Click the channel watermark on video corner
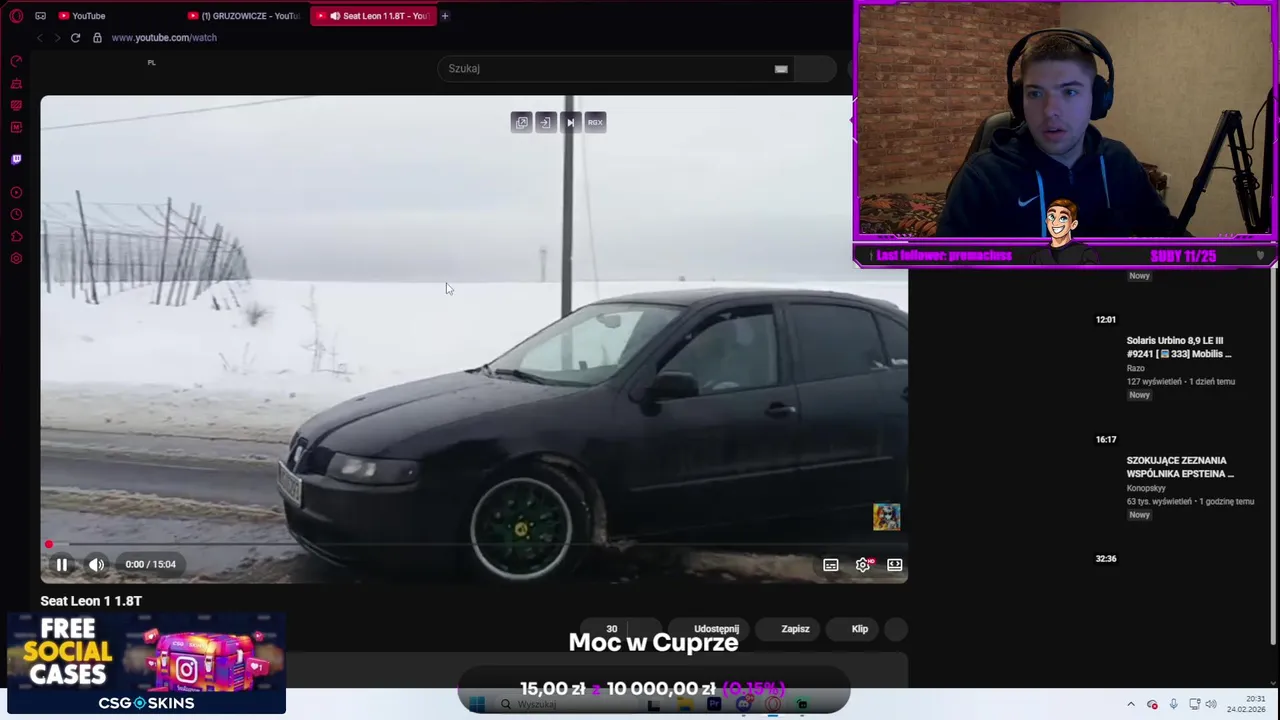The image size is (1280, 720). (x=886, y=516)
